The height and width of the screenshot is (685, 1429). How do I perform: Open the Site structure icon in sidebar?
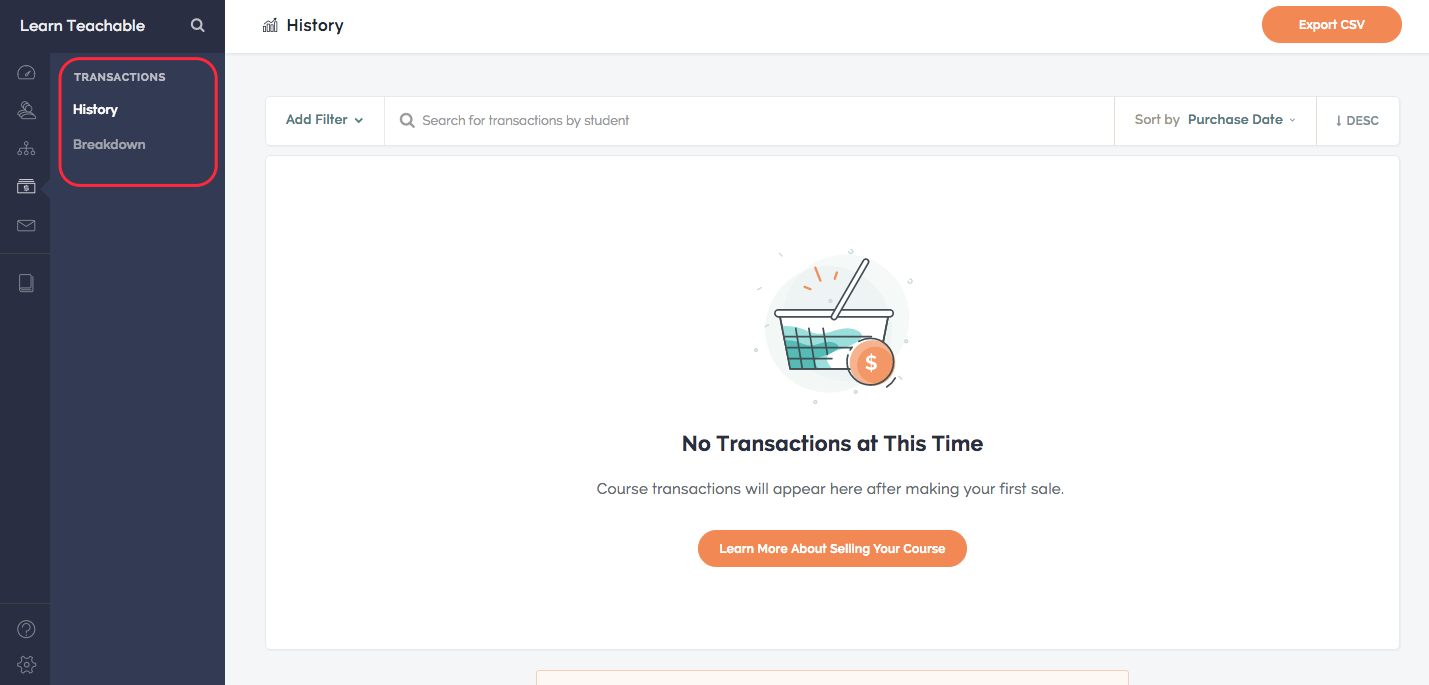[x=27, y=149]
